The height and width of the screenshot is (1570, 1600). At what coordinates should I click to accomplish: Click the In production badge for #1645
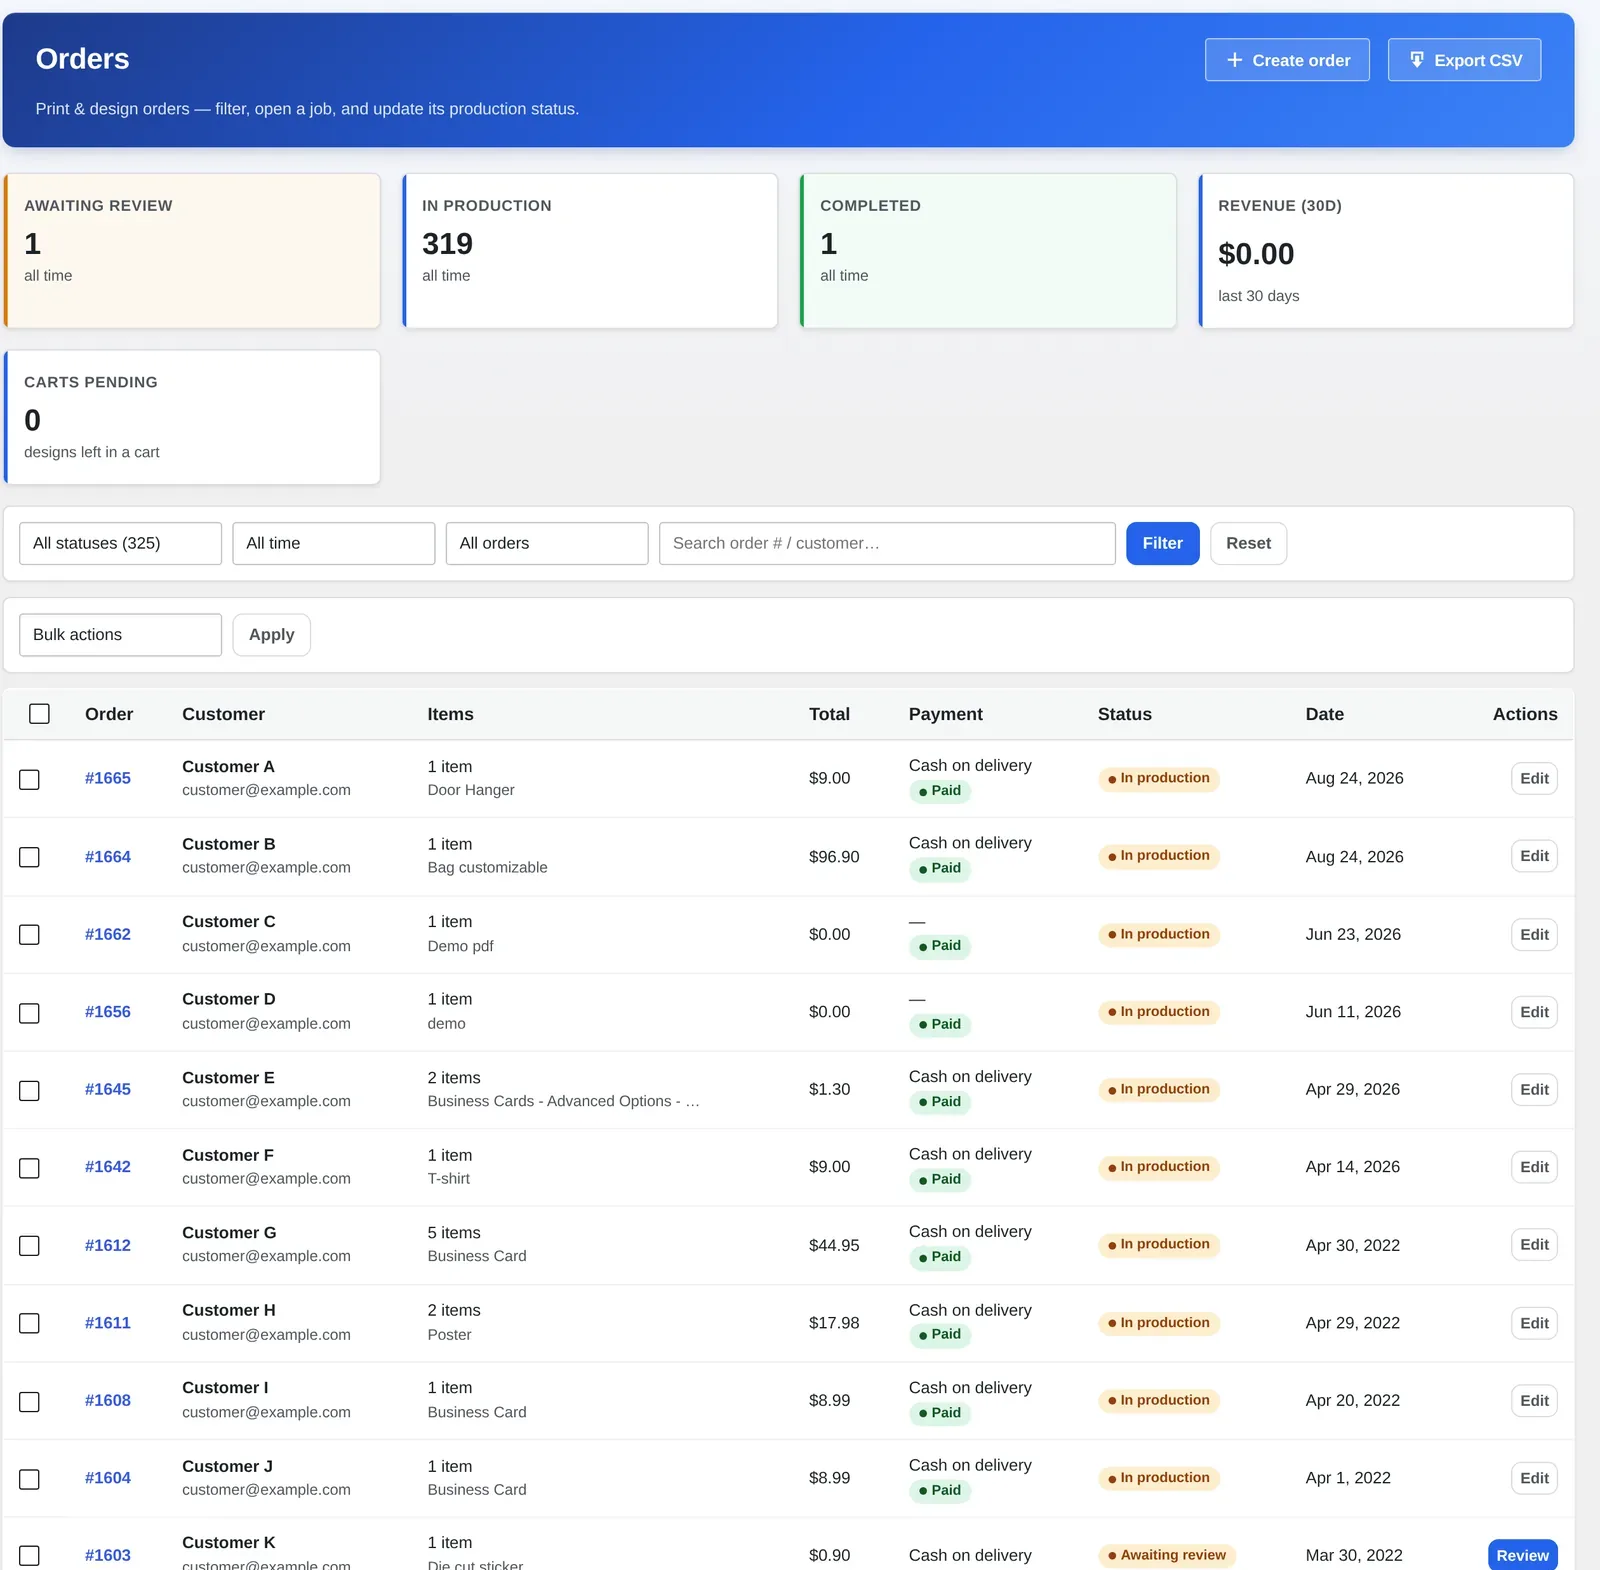1159,1089
